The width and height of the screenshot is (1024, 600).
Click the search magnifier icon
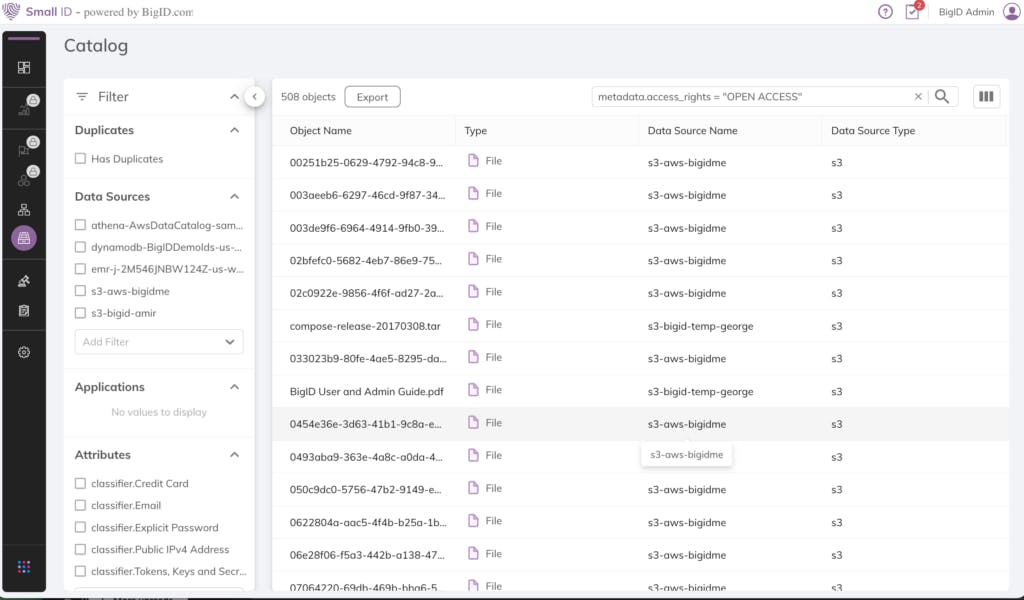[x=941, y=97]
